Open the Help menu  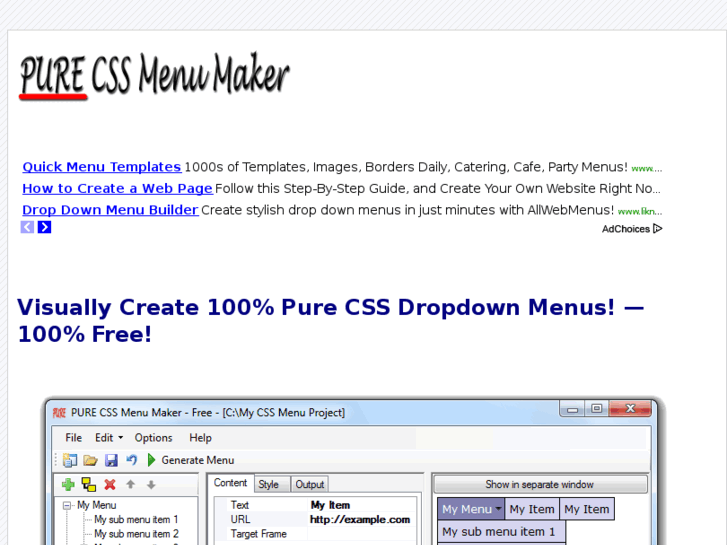click(200, 438)
